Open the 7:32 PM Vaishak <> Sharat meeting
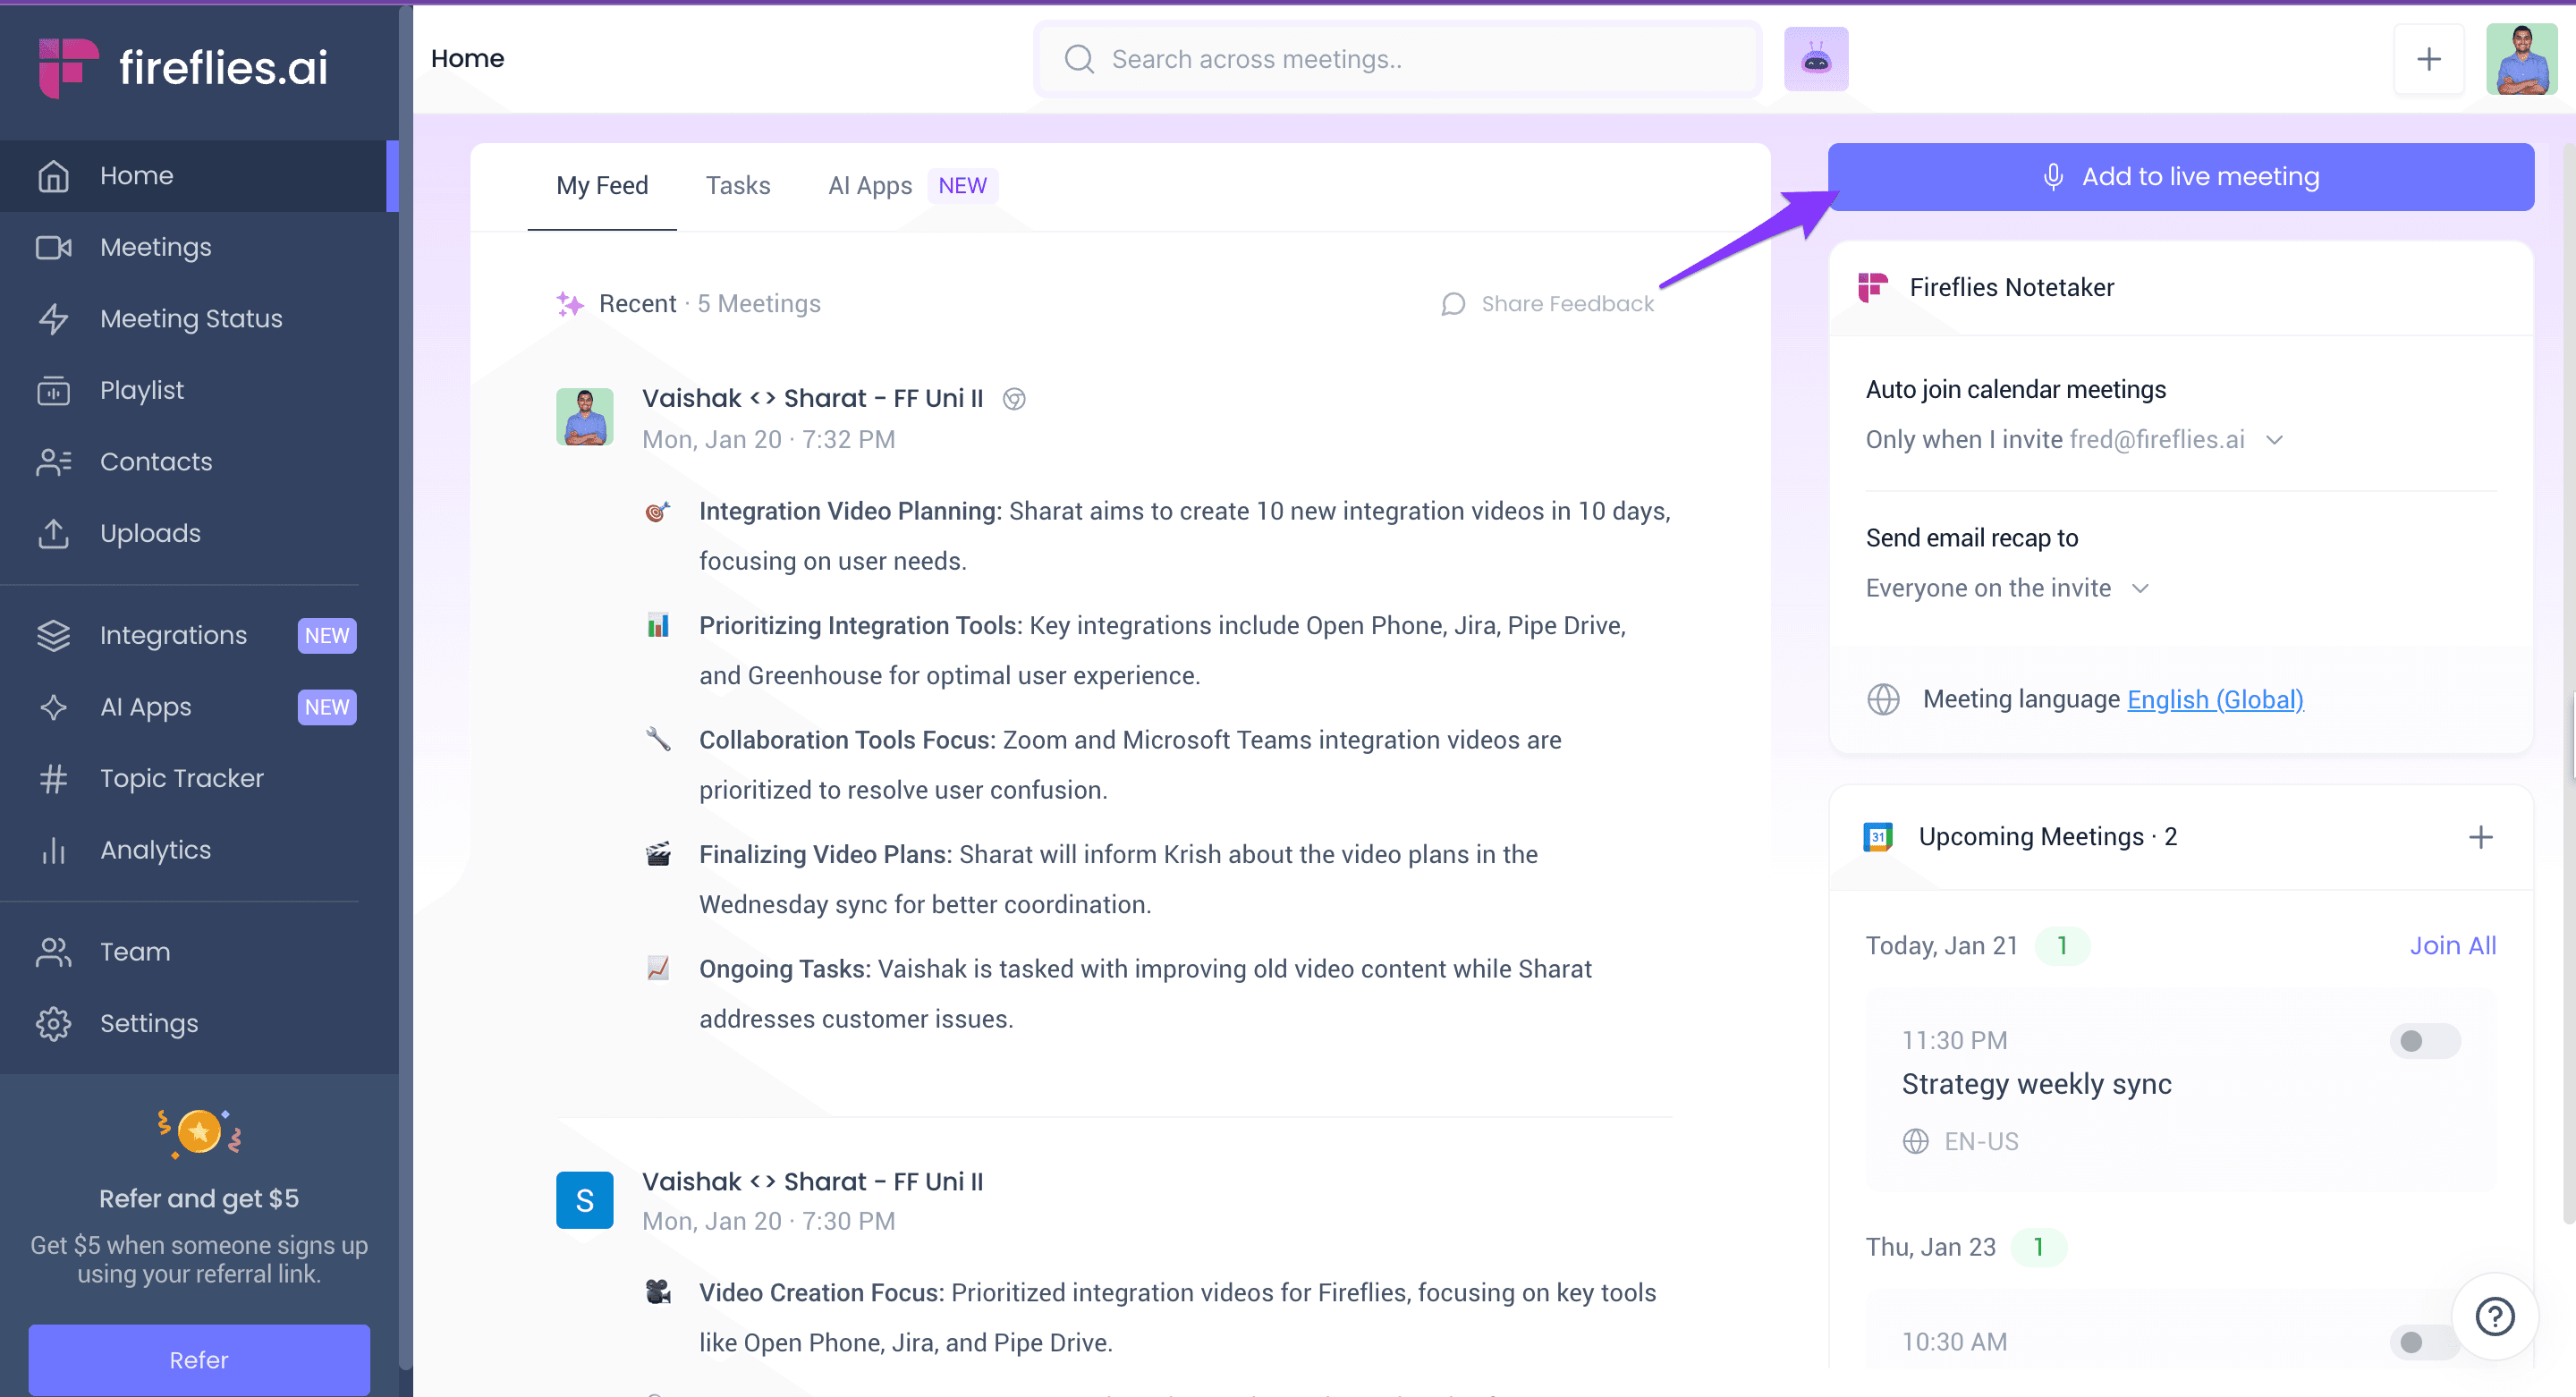 click(812, 398)
